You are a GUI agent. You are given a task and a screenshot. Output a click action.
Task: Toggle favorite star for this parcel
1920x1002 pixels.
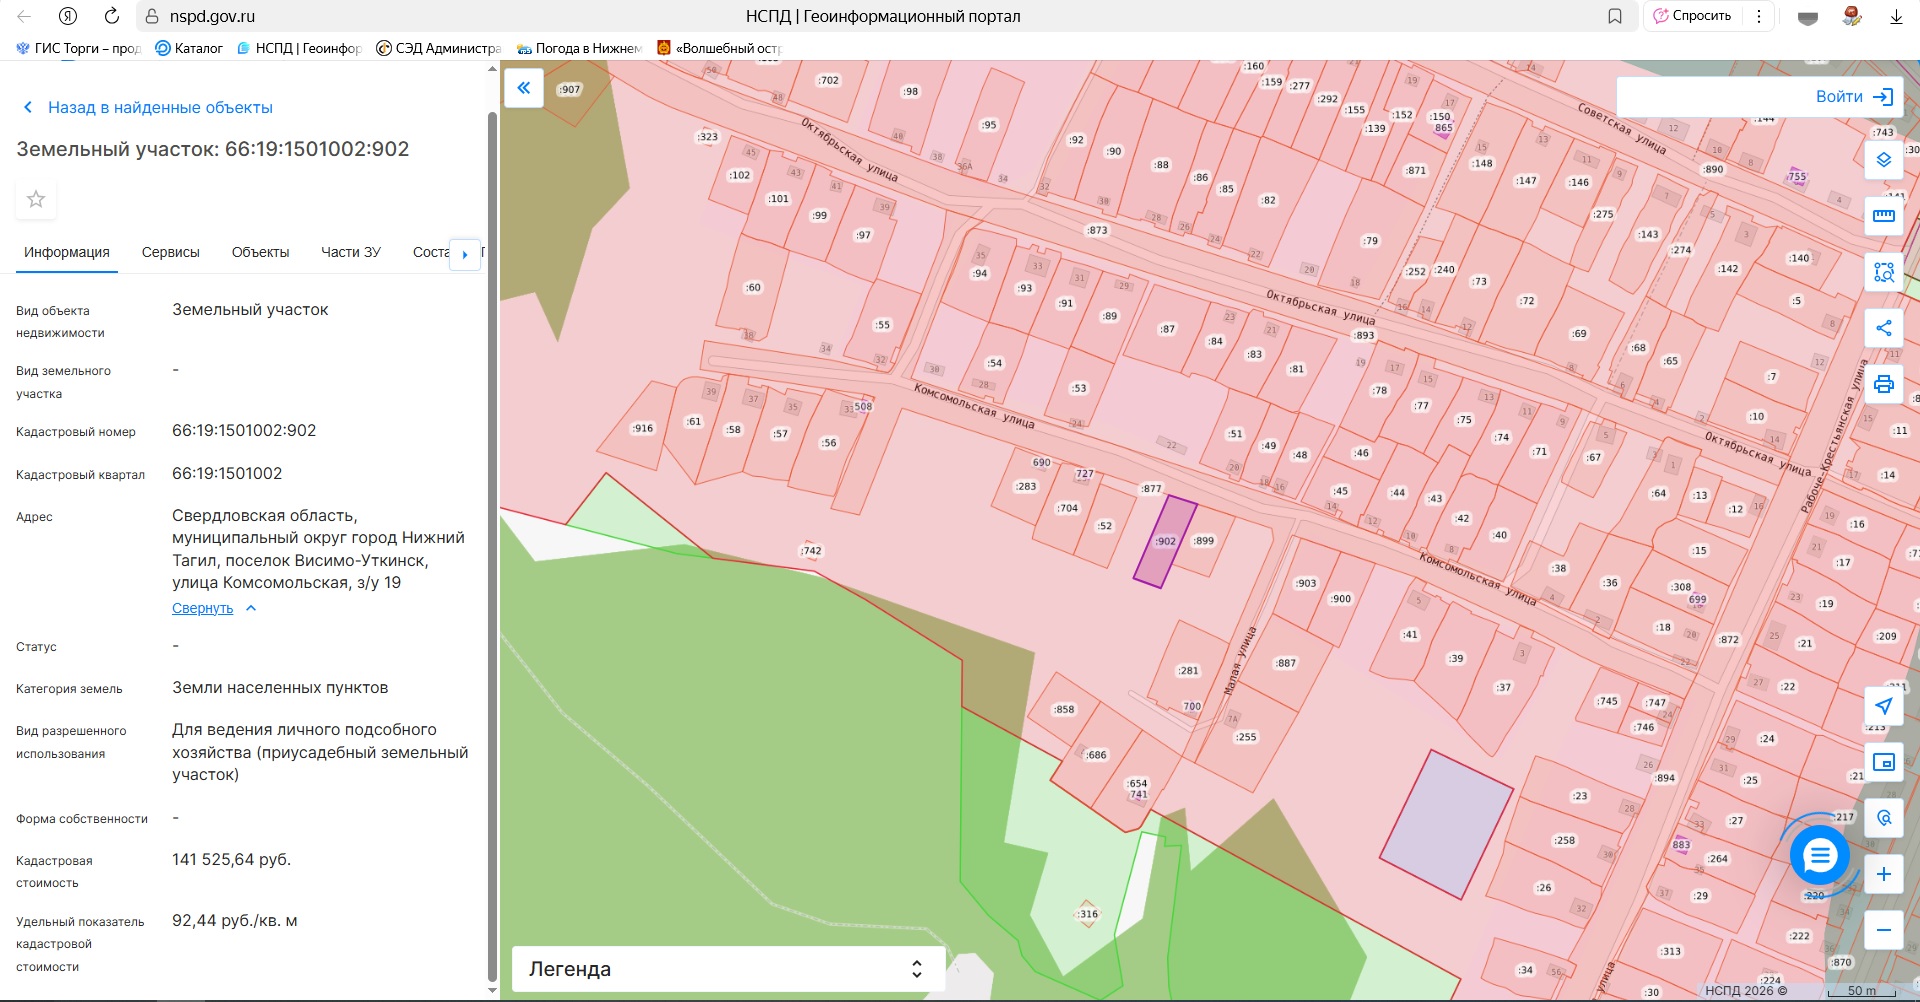coord(36,199)
